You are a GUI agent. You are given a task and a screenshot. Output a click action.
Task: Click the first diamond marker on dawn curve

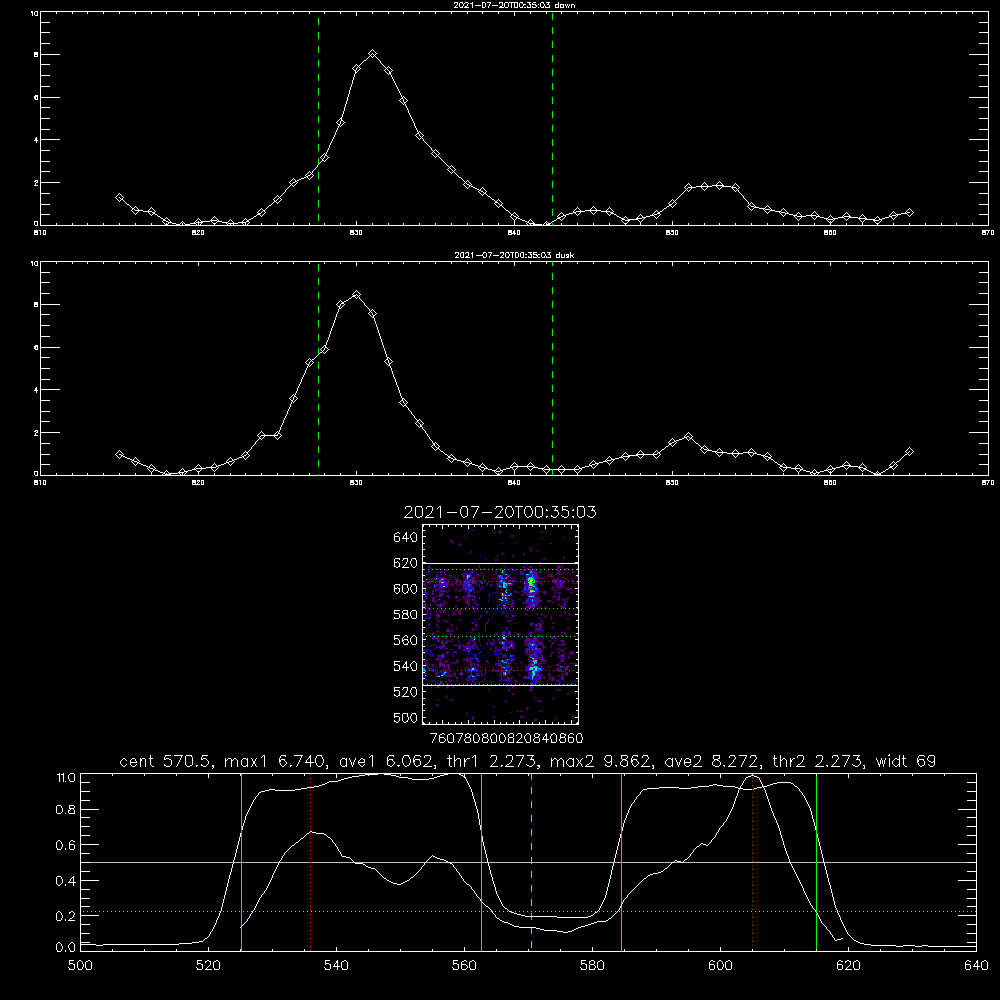pyautogui.click(x=119, y=198)
